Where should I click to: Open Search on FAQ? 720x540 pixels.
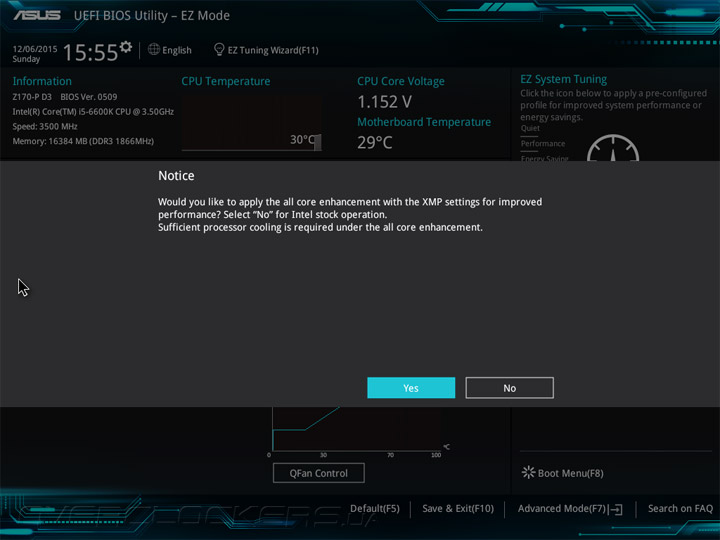coord(680,508)
